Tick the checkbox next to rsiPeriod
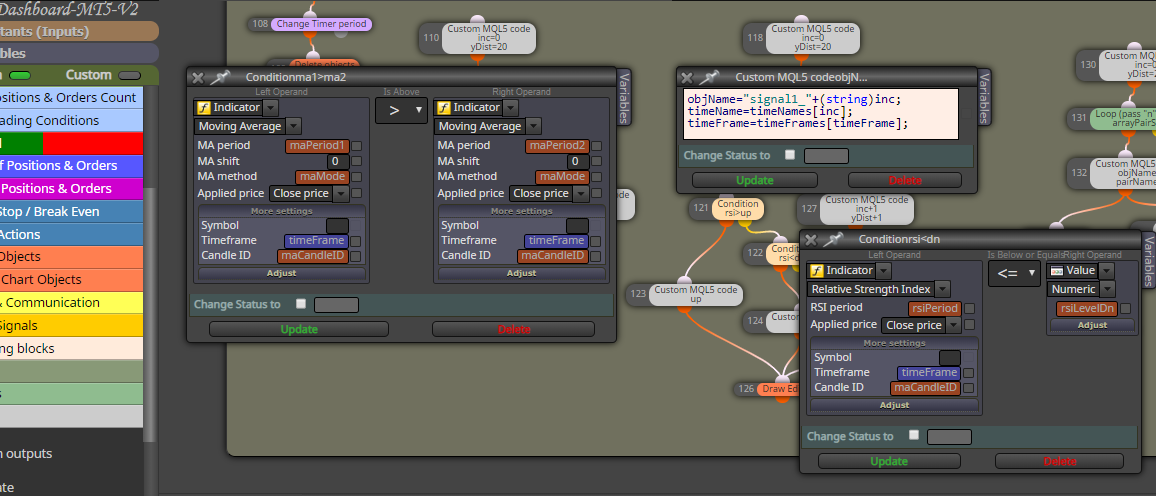Viewport: 1156px width, 496px height. 969,309
